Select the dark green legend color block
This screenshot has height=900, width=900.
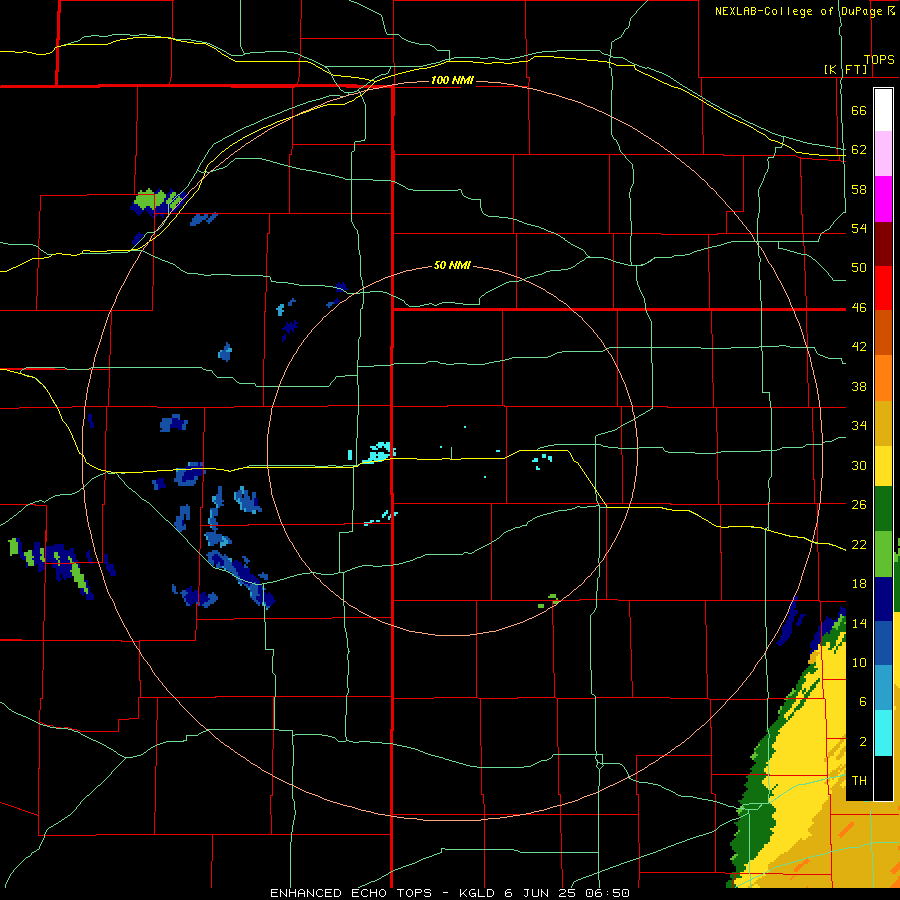click(883, 509)
